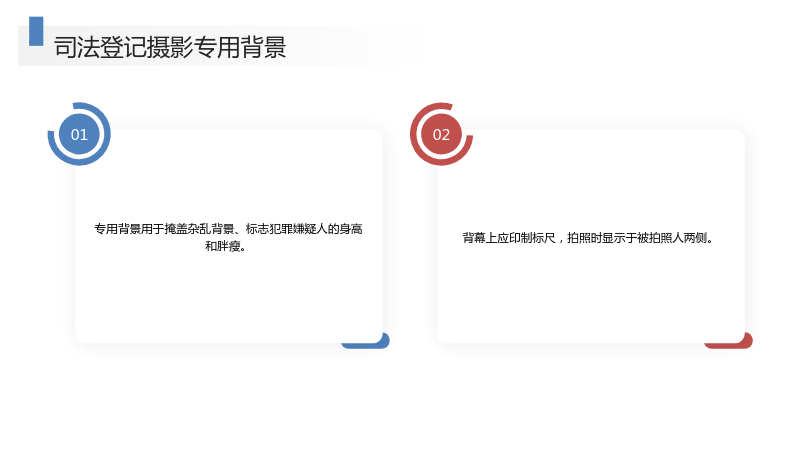Click the text starting with 专用背景用于掩盖杂乱背景
Viewport: 800px width, 450px height.
pyautogui.click(x=228, y=237)
